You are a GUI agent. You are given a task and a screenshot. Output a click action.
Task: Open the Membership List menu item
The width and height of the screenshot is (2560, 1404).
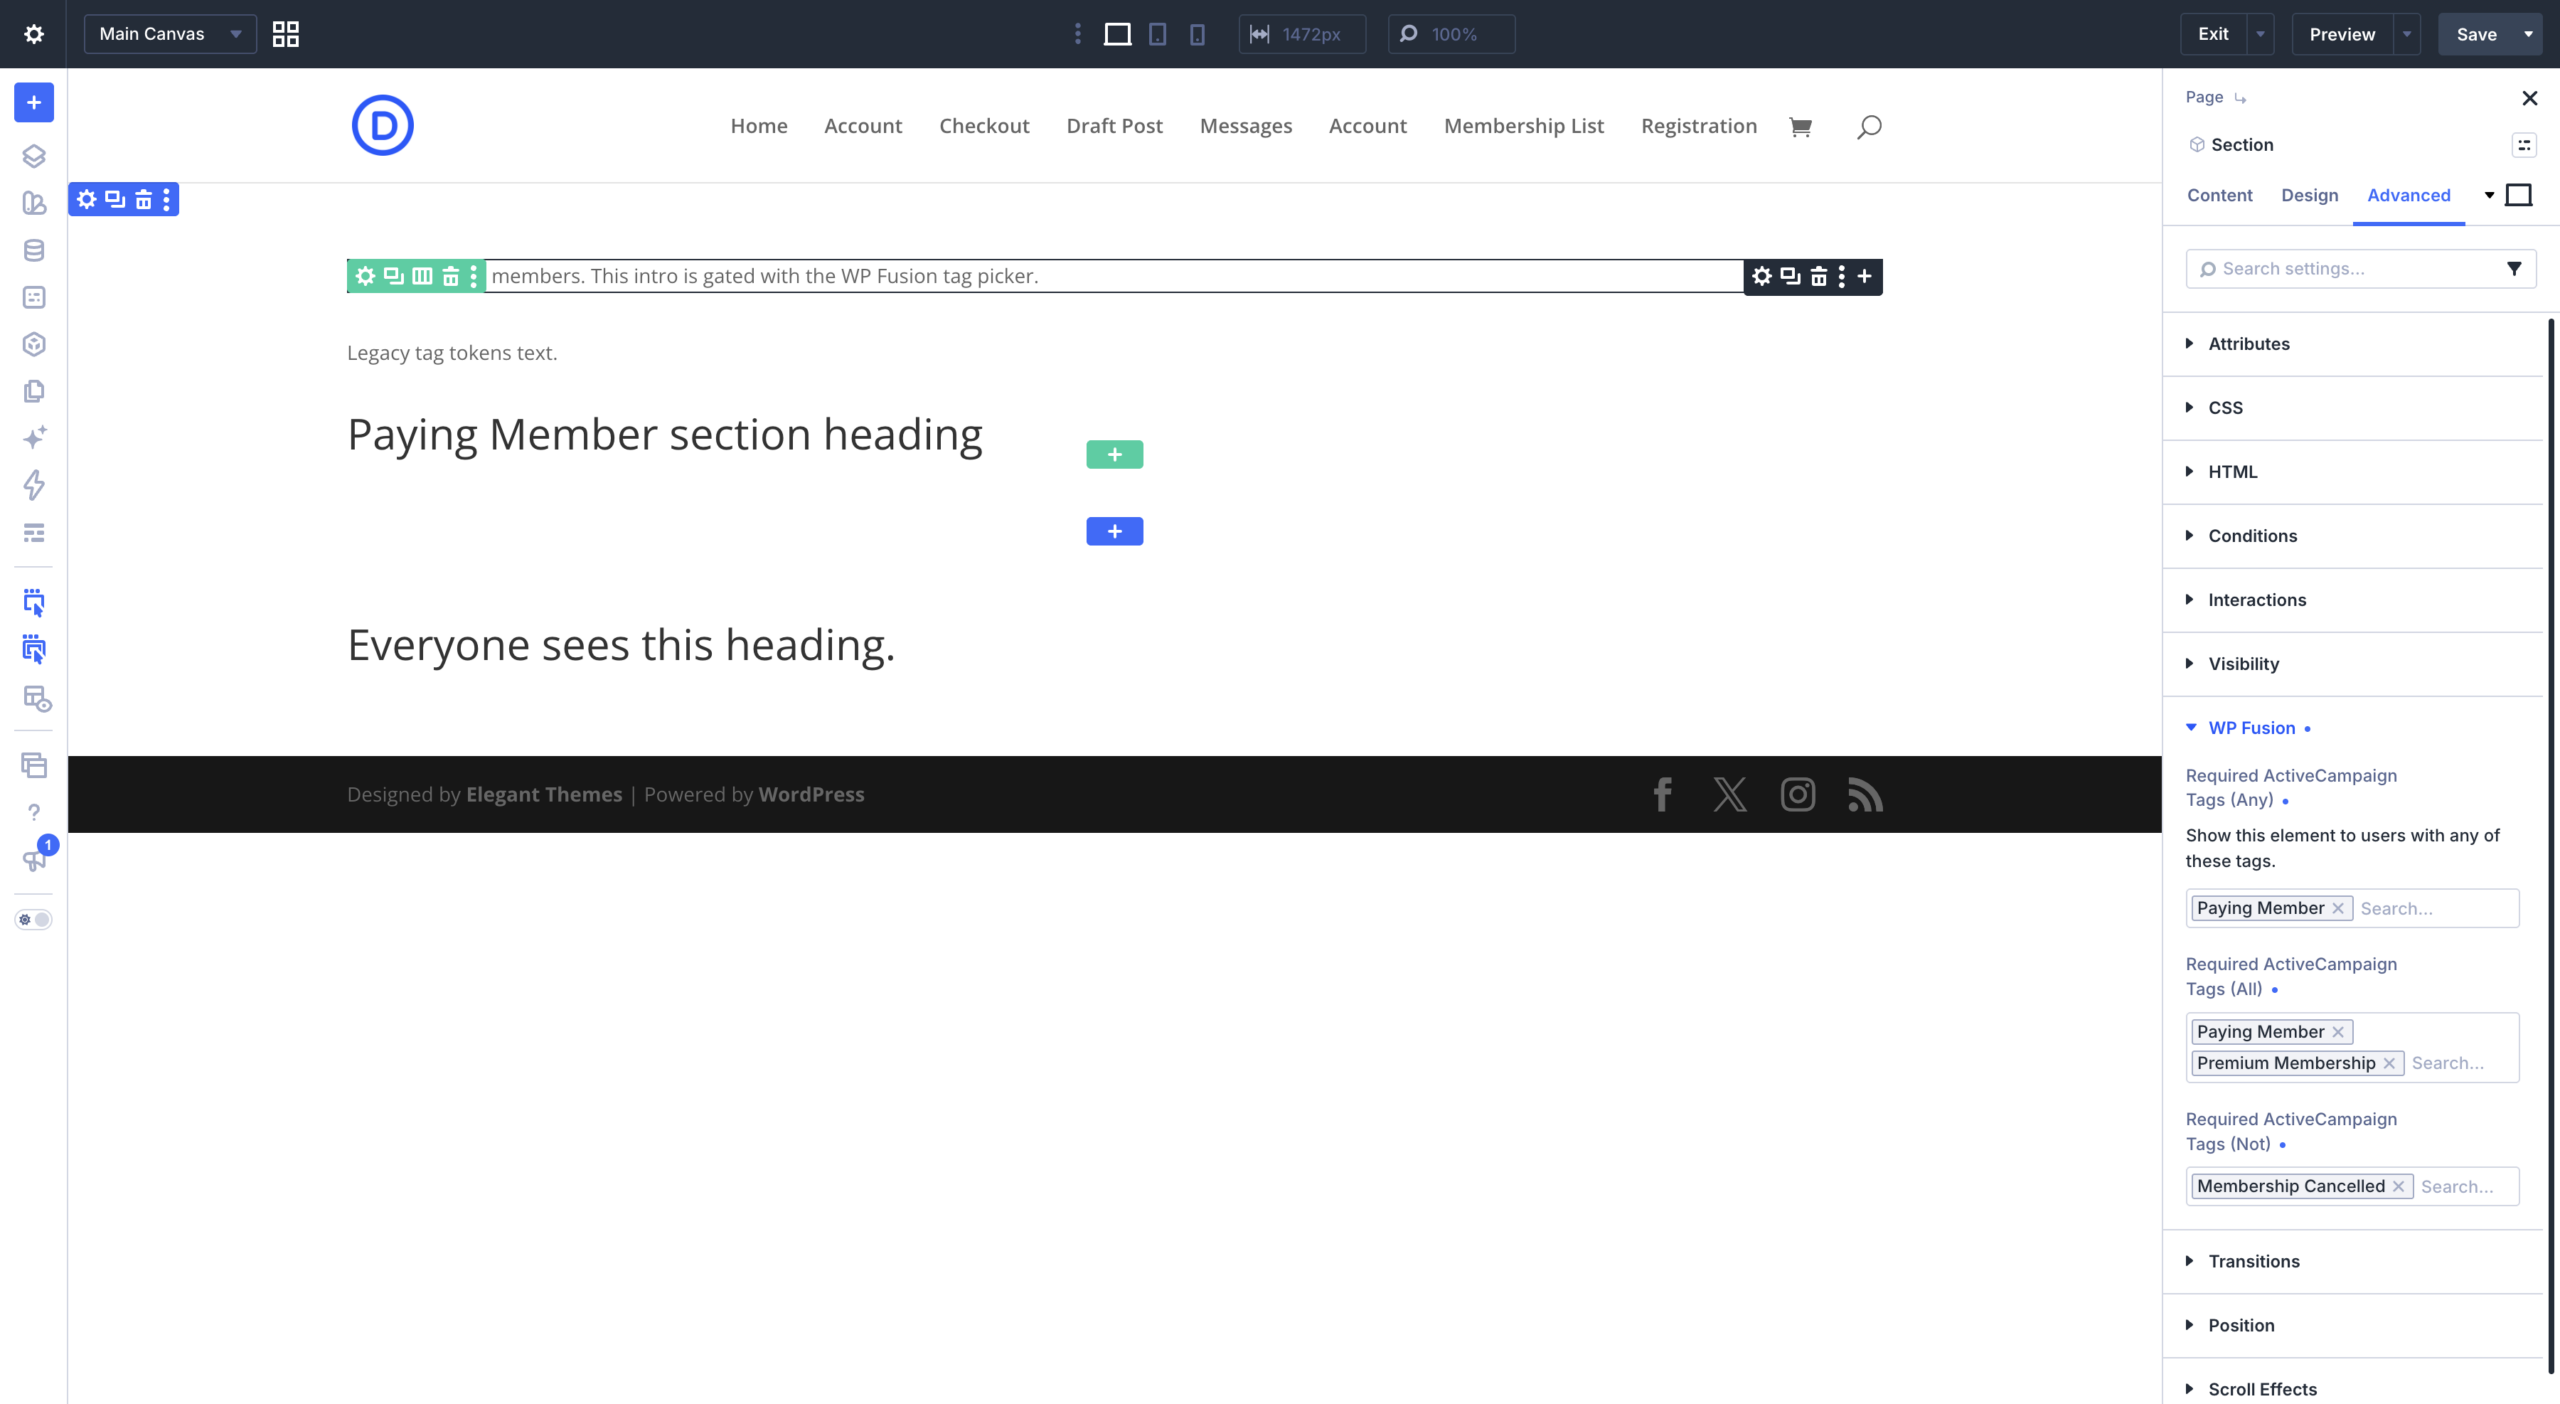pyautogui.click(x=1523, y=126)
